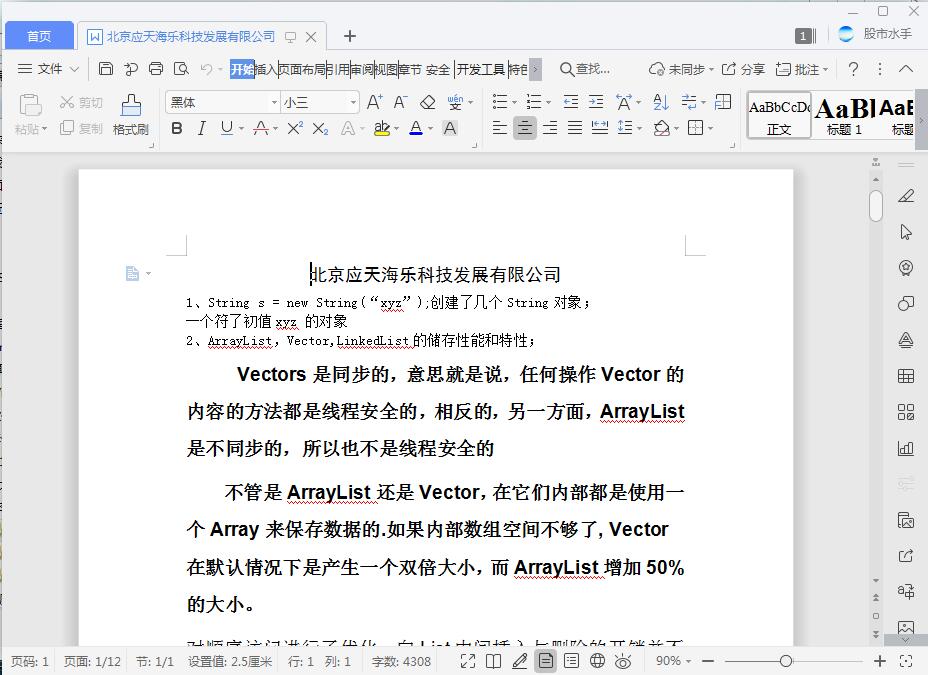This screenshot has width=928, height=675.
Task: Open the chart icon in right sidebar
Action: click(x=906, y=448)
